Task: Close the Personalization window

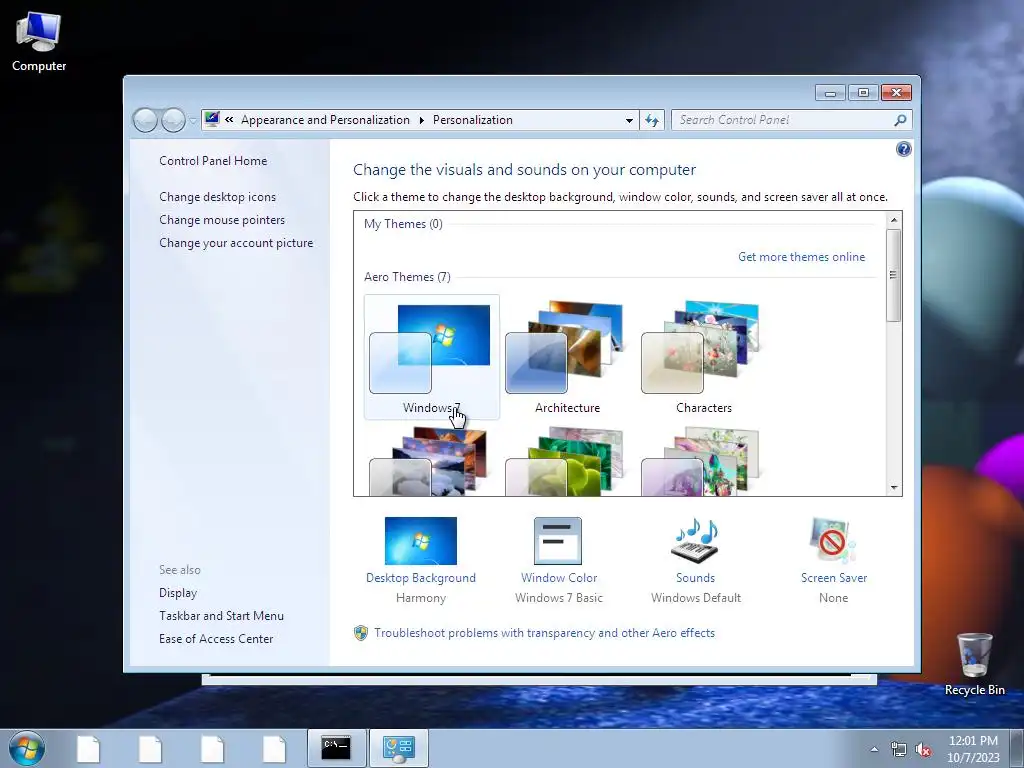Action: 896,93
